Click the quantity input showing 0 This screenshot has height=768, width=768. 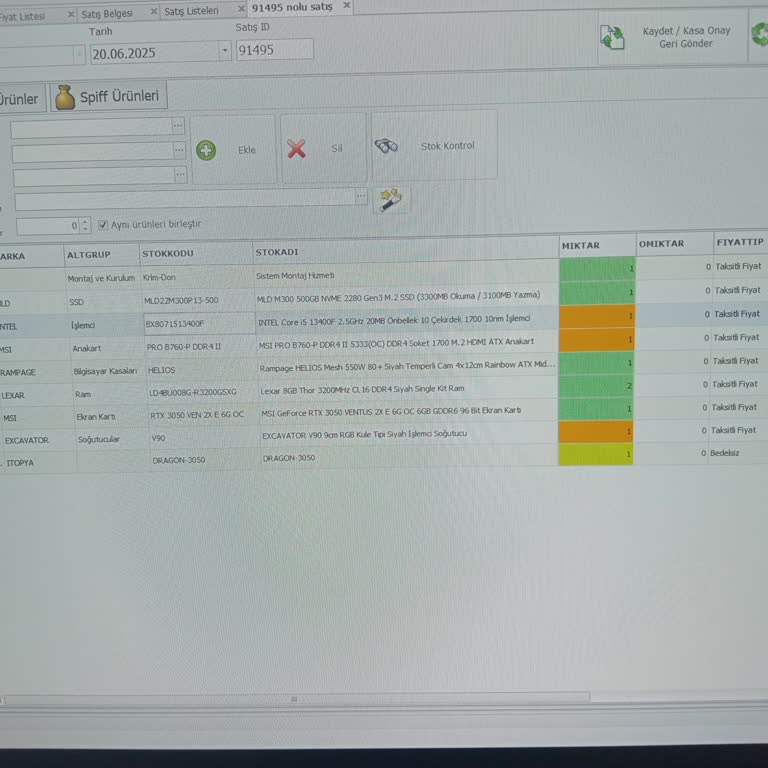pos(48,226)
